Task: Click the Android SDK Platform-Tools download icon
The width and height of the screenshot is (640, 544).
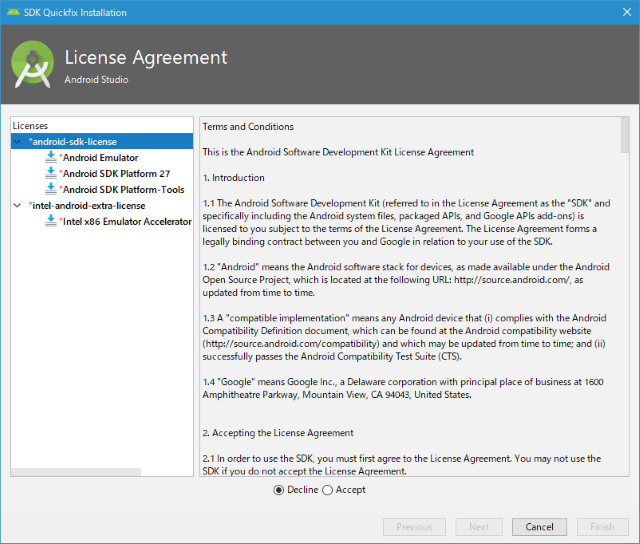Action: pyautogui.click(x=51, y=189)
